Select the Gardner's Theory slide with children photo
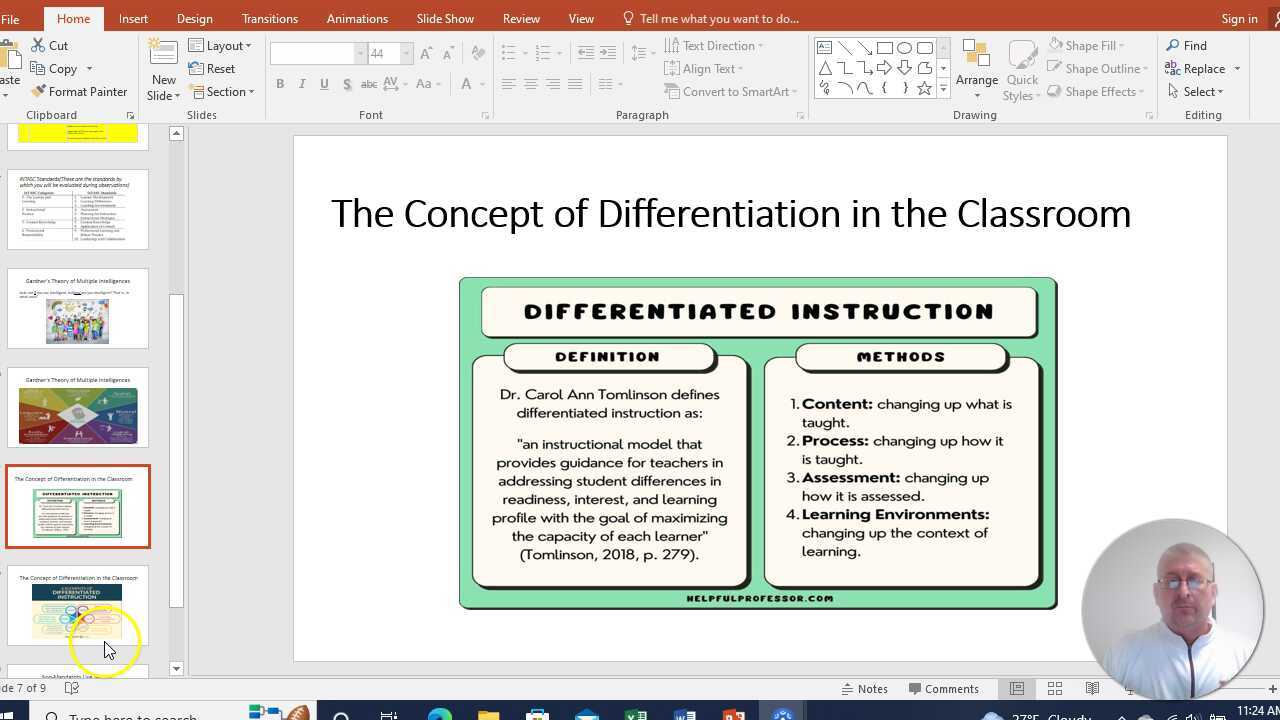The height and width of the screenshot is (720, 1280). [x=78, y=309]
